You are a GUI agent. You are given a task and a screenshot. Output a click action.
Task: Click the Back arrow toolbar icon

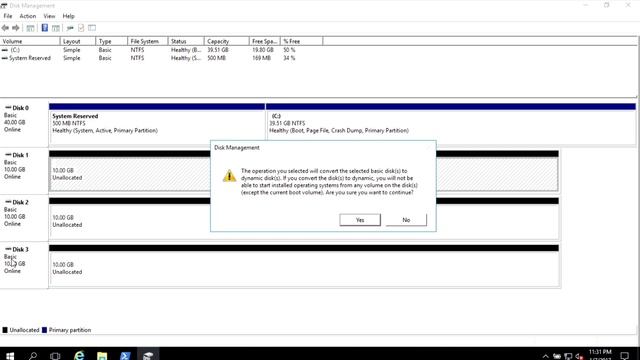tap(5, 28)
